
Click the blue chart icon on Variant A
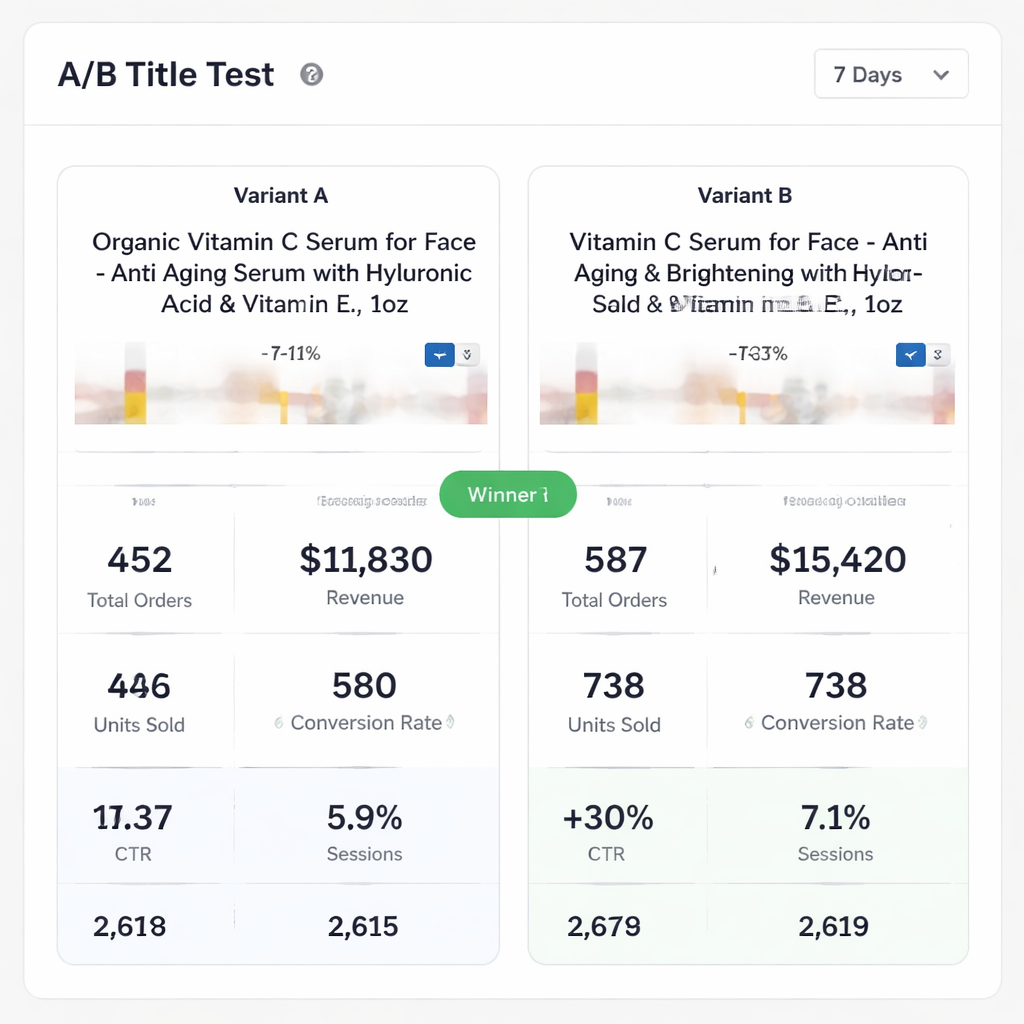click(x=439, y=355)
